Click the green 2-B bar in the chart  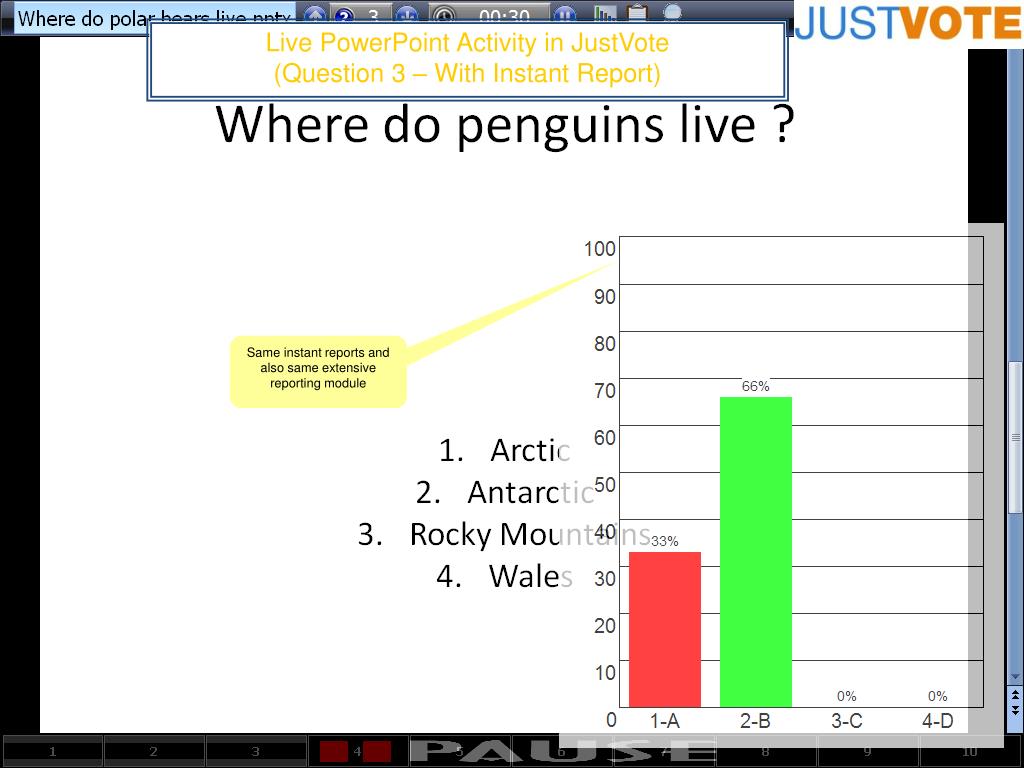tap(756, 552)
